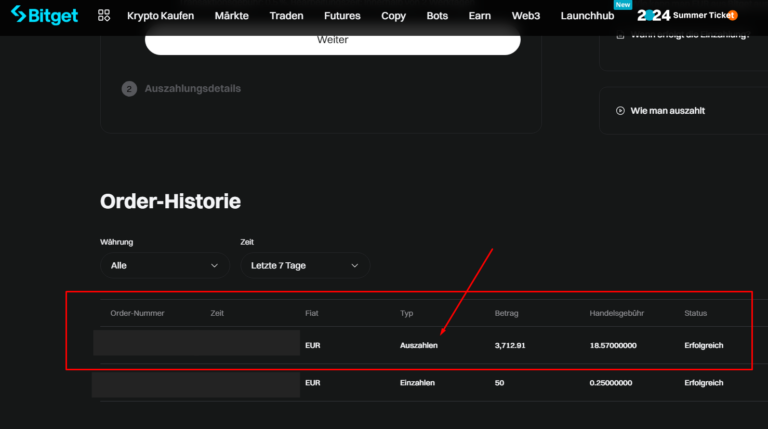
Task: Open the Wie man auszahlt guide link
Action: (x=667, y=111)
